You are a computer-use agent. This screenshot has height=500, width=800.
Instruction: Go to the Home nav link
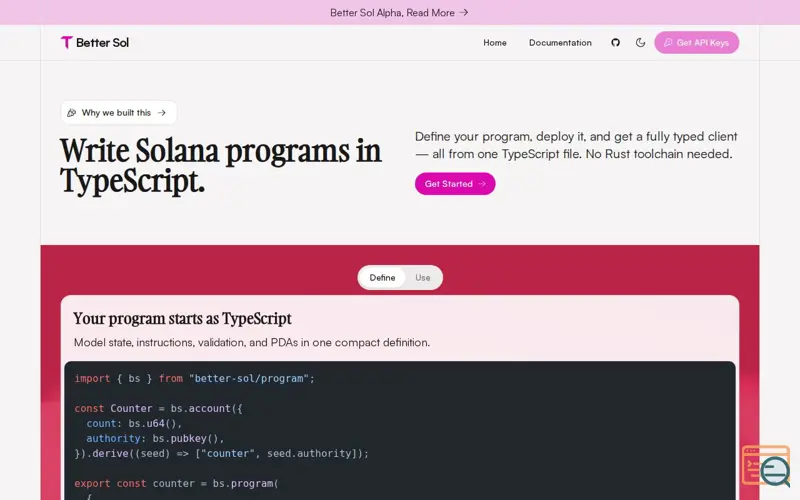(x=494, y=43)
